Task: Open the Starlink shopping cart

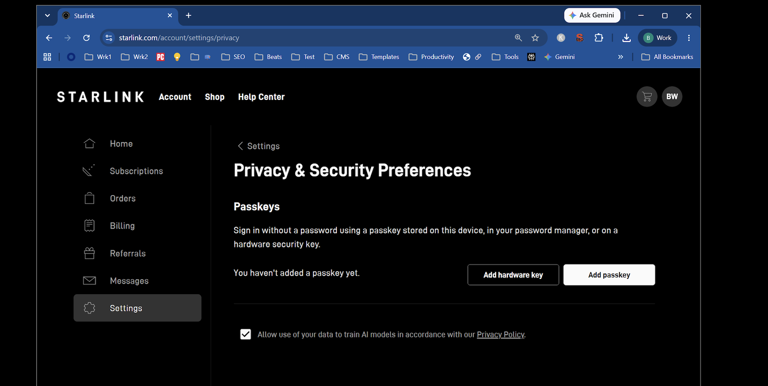Action: tap(647, 96)
